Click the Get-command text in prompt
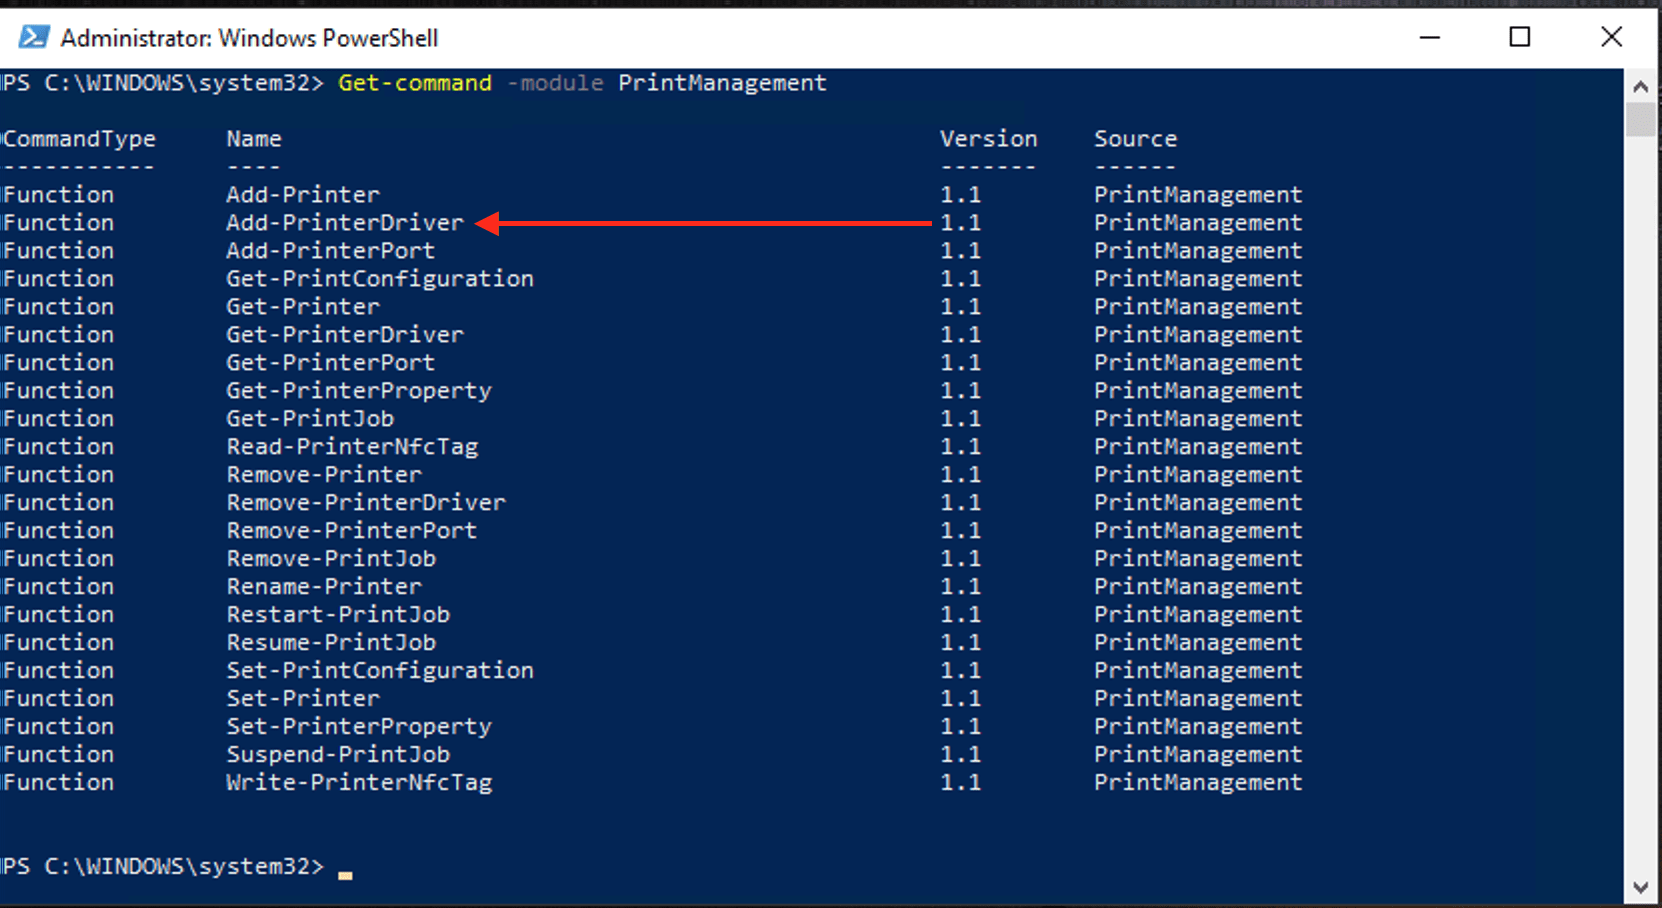The width and height of the screenshot is (1662, 908). pos(415,83)
